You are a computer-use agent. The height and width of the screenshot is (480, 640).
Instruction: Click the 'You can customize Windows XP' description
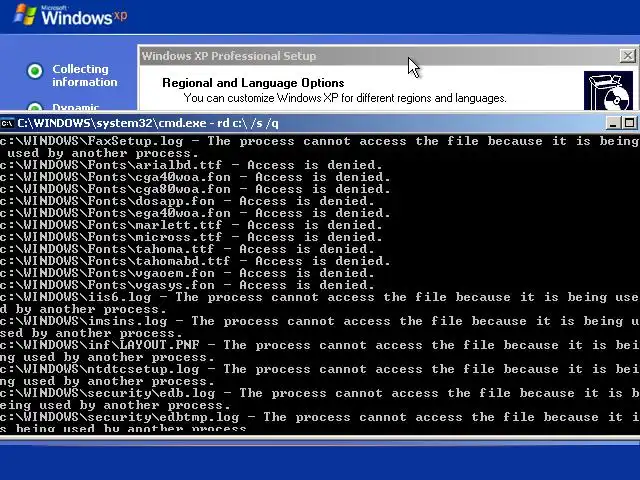tap(345, 98)
